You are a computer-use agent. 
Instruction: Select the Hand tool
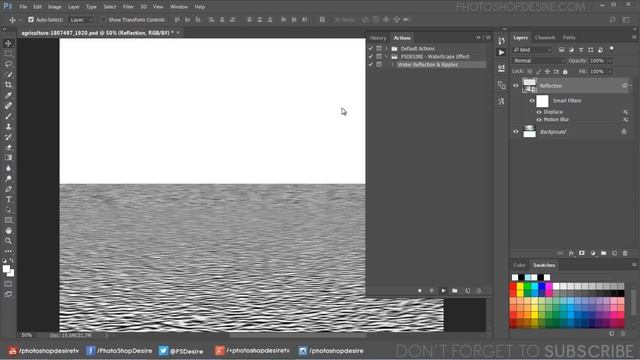tap(8, 231)
